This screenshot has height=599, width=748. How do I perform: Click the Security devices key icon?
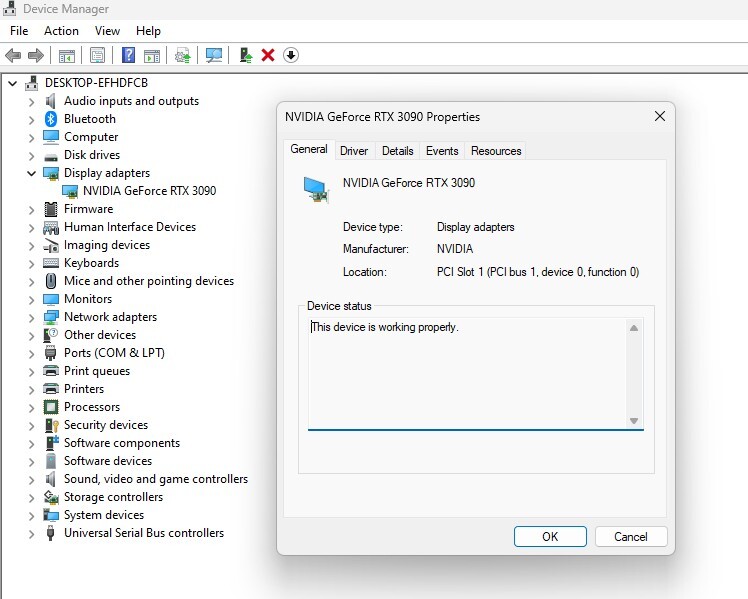(x=51, y=425)
